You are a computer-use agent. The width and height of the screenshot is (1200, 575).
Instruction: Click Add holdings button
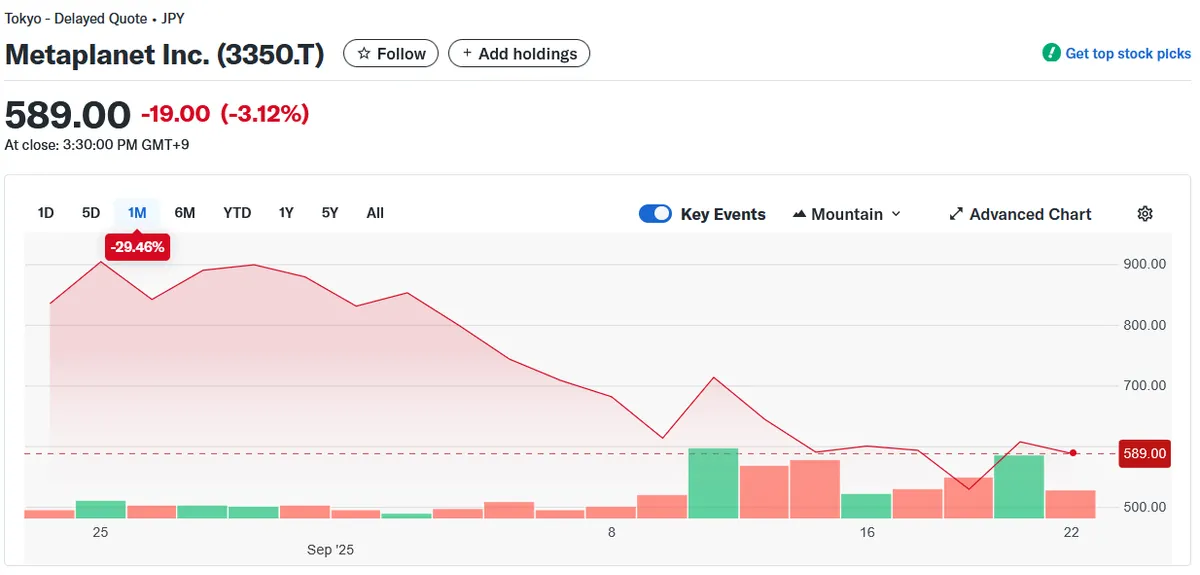tap(519, 54)
